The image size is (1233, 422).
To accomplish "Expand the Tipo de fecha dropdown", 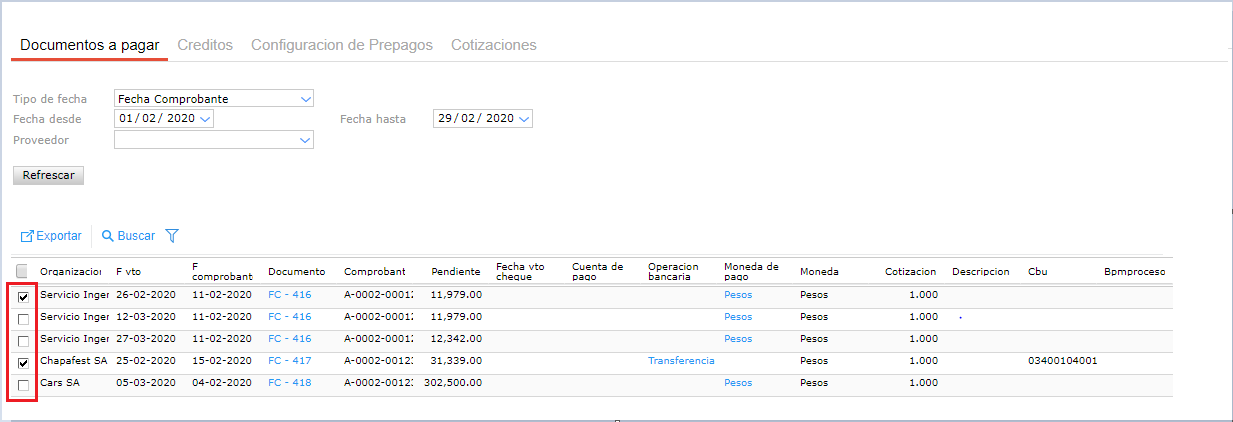I will point(305,99).
